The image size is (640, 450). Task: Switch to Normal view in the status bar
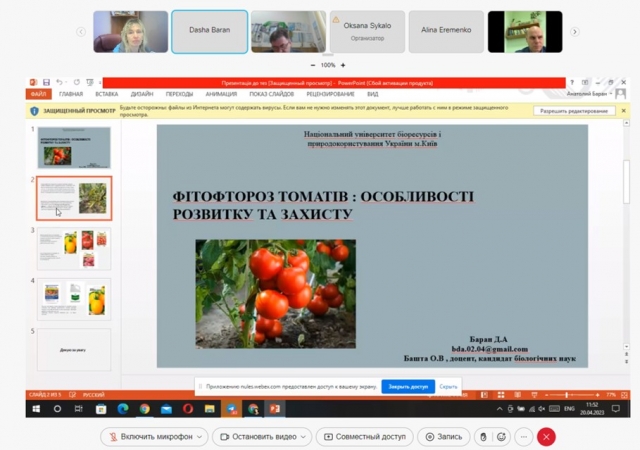coord(484,395)
